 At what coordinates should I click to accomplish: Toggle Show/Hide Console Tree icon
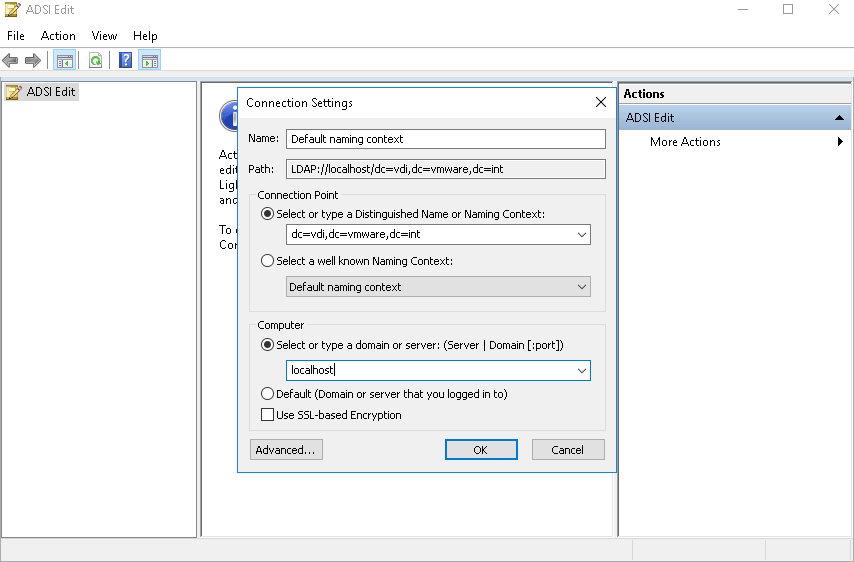64,60
